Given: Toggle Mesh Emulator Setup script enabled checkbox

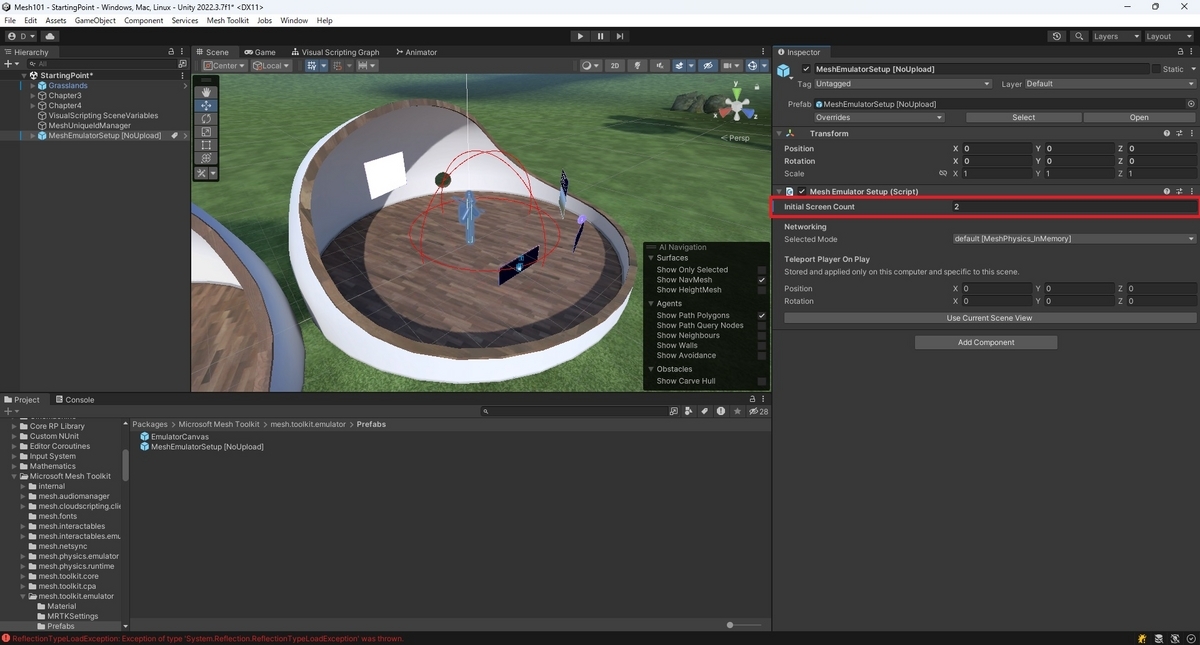Looking at the screenshot, I should [802, 191].
